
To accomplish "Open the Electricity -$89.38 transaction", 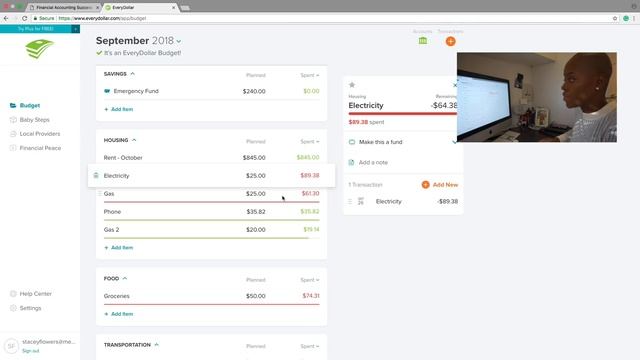I will [x=403, y=202].
